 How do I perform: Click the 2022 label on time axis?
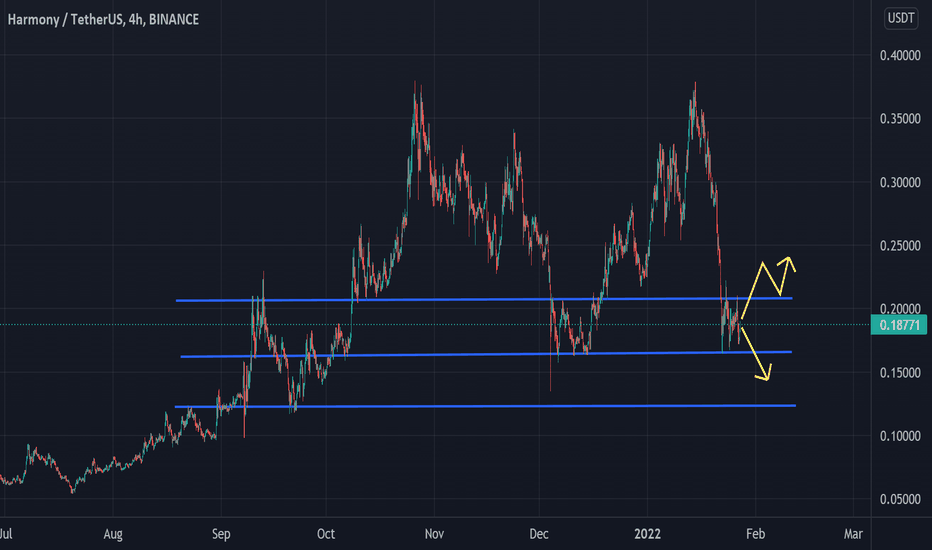(647, 534)
